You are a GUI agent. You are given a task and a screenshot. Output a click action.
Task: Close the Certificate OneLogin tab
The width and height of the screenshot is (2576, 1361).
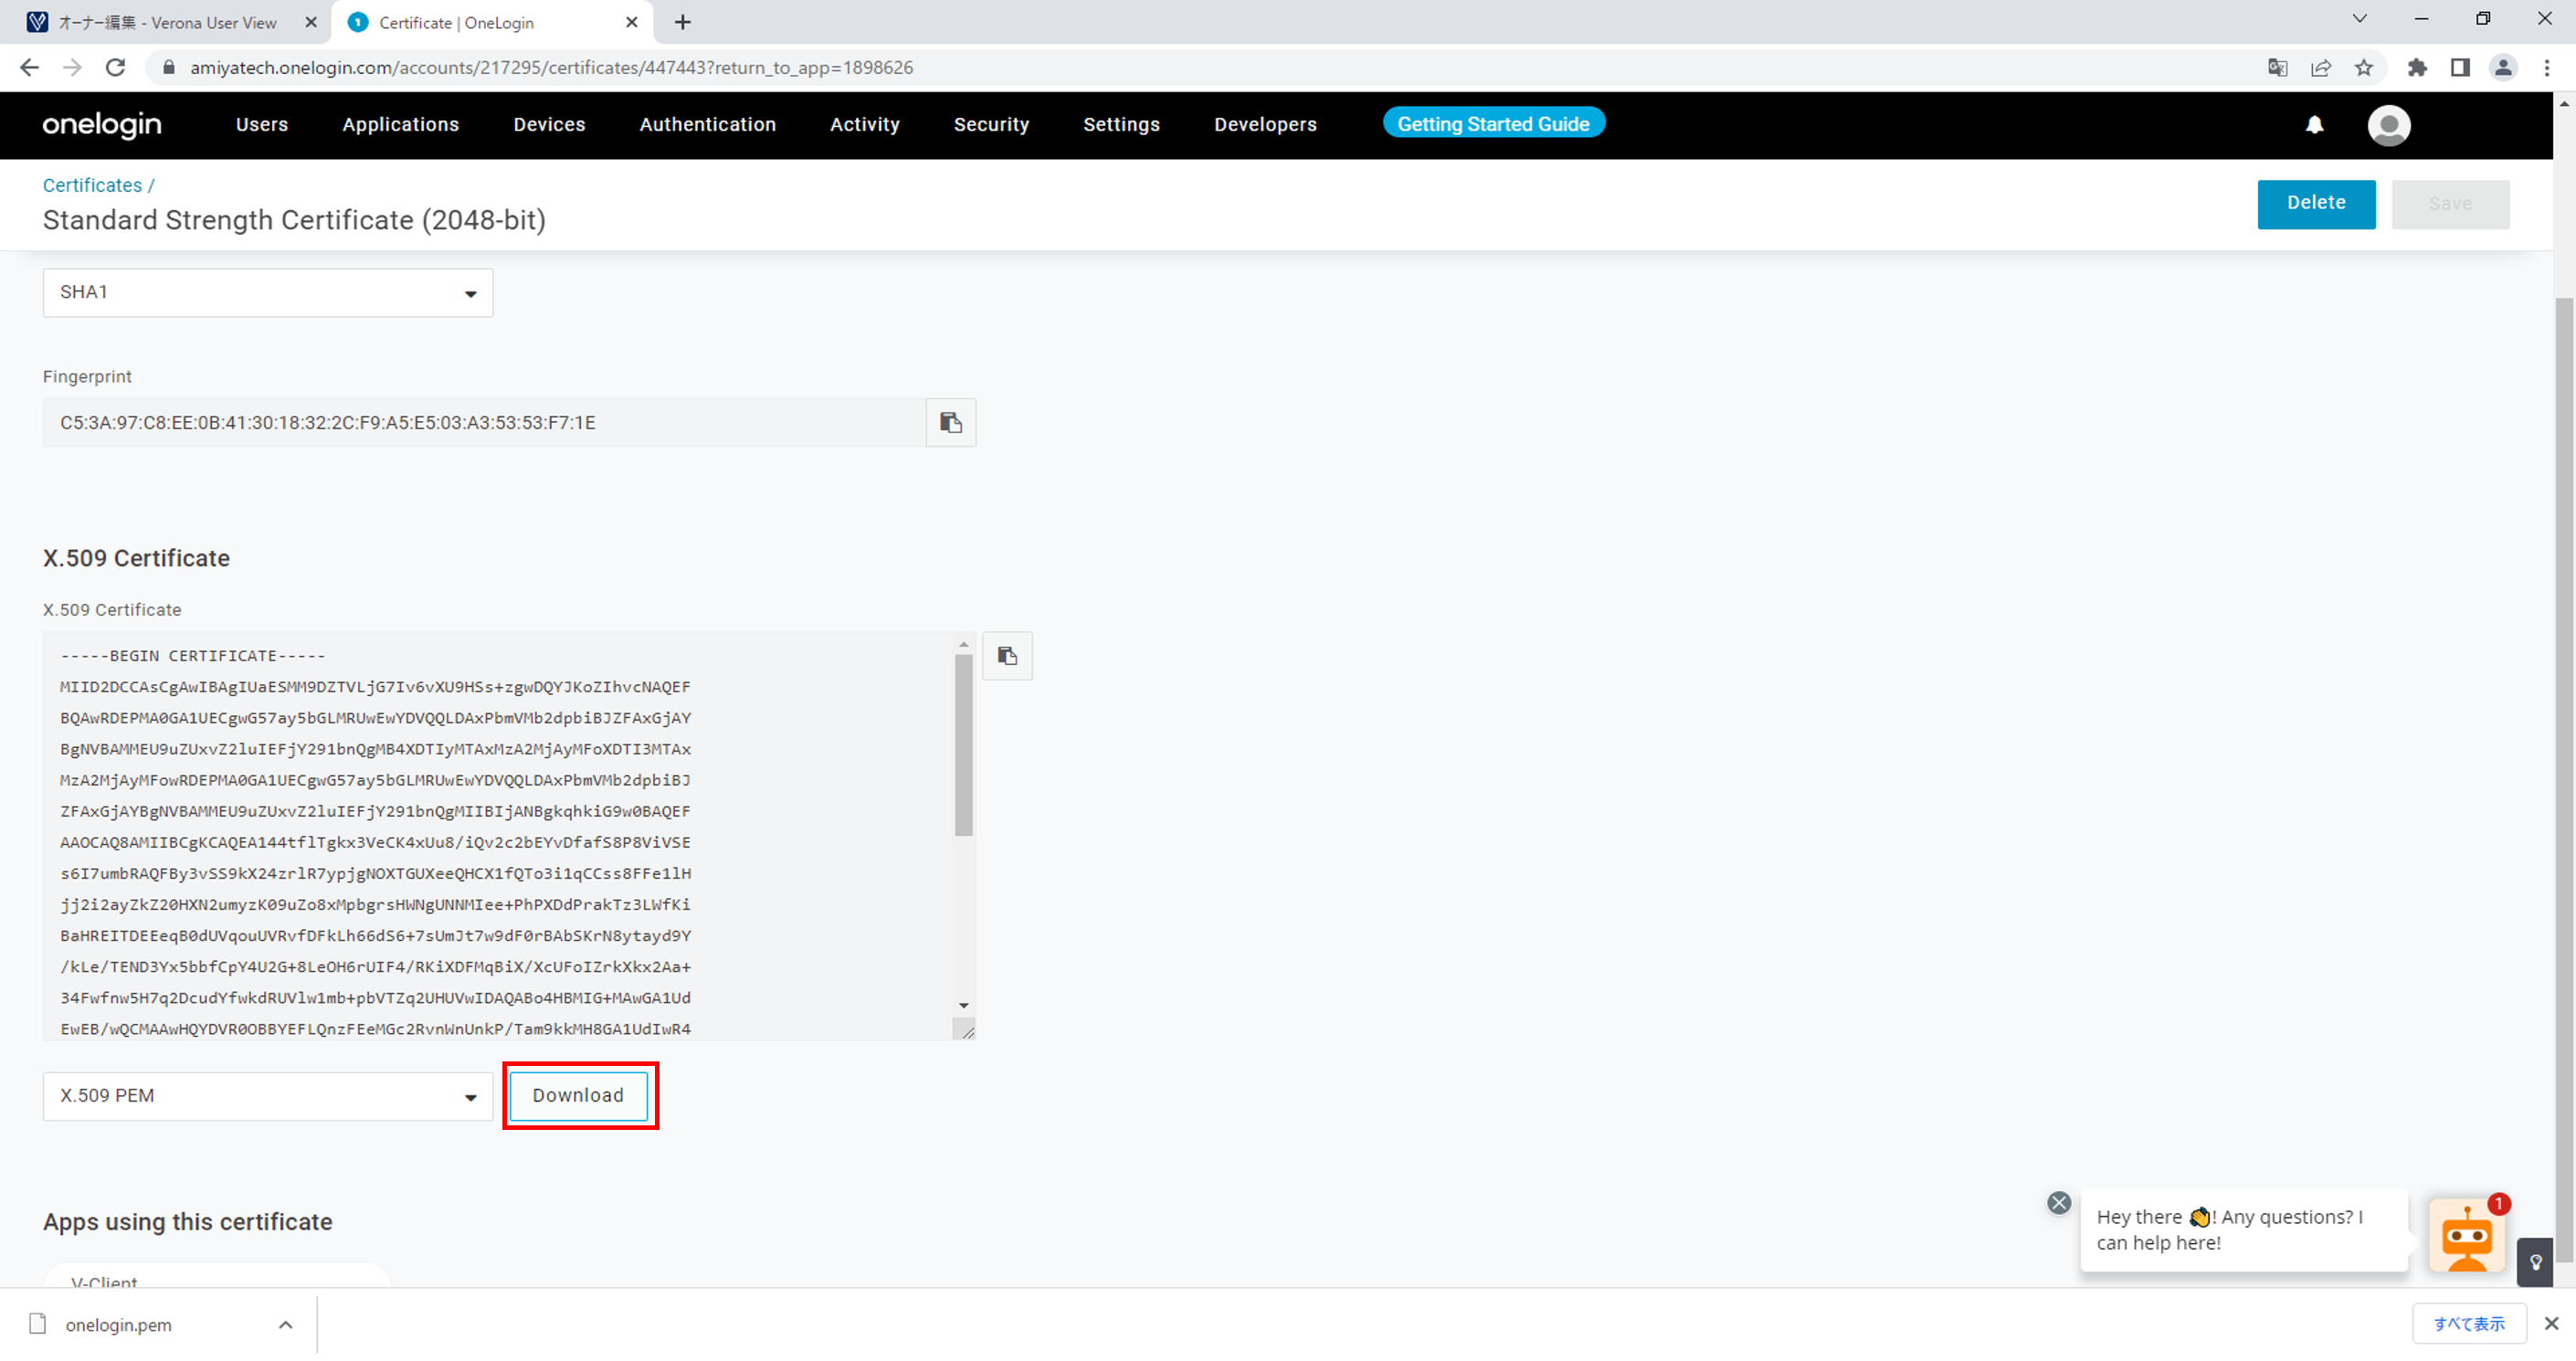[x=631, y=22]
